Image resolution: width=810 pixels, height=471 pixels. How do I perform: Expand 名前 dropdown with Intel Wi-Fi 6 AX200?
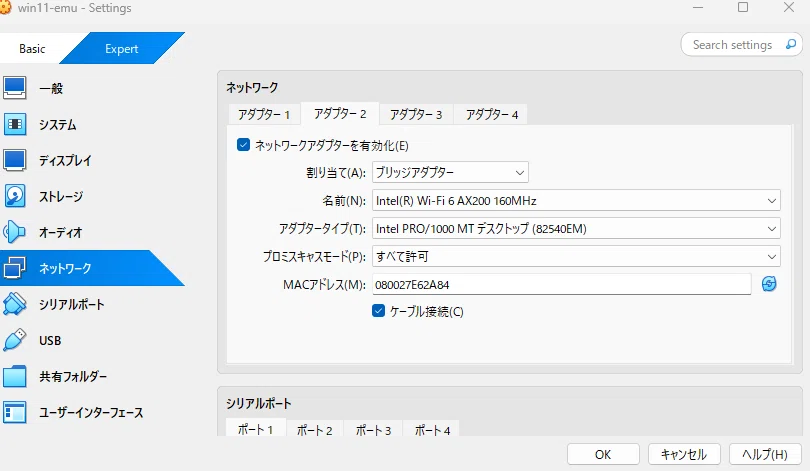[576, 200]
